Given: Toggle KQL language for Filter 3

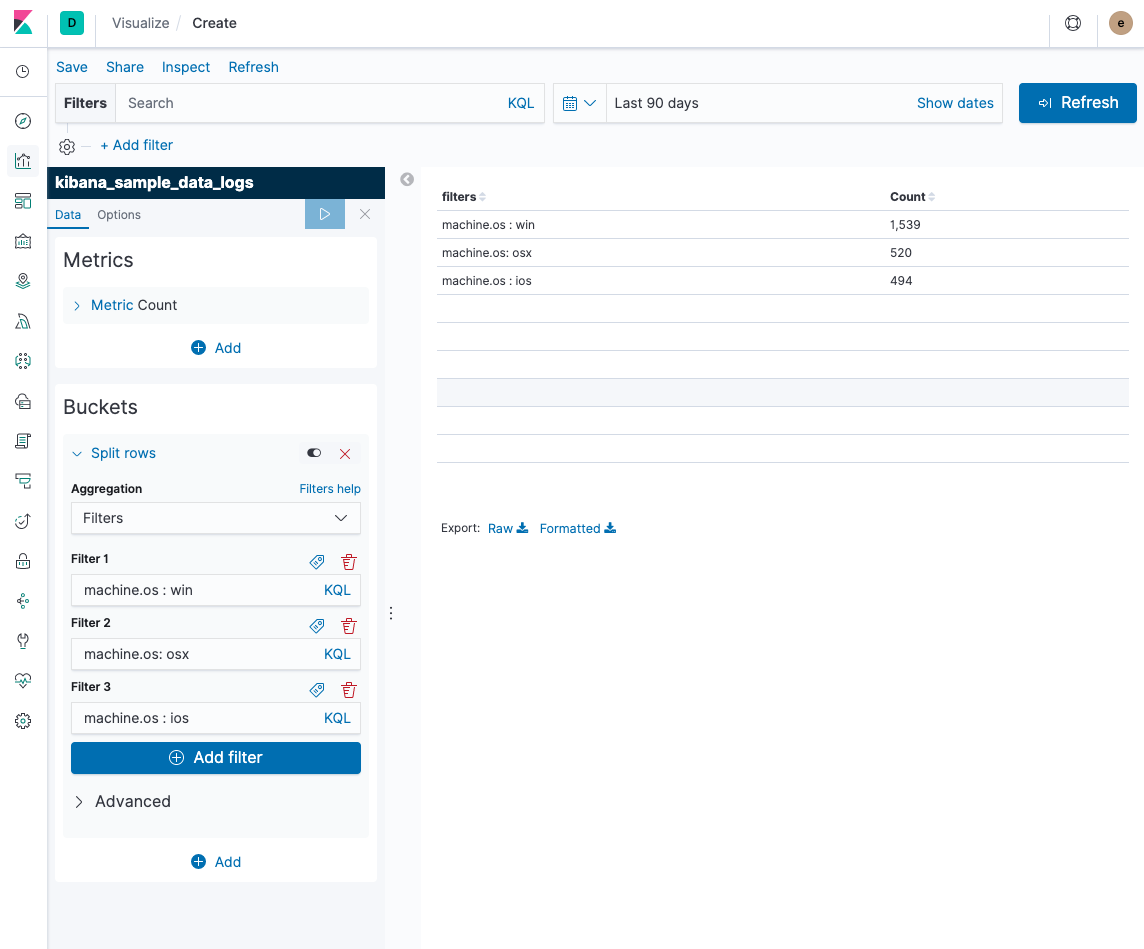Looking at the screenshot, I should pyautogui.click(x=337, y=718).
